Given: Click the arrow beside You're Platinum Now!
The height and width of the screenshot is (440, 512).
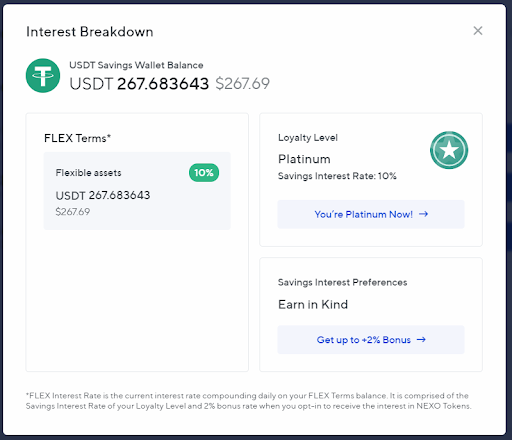Looking at the screenshot, I should click(x=423, y=214).
